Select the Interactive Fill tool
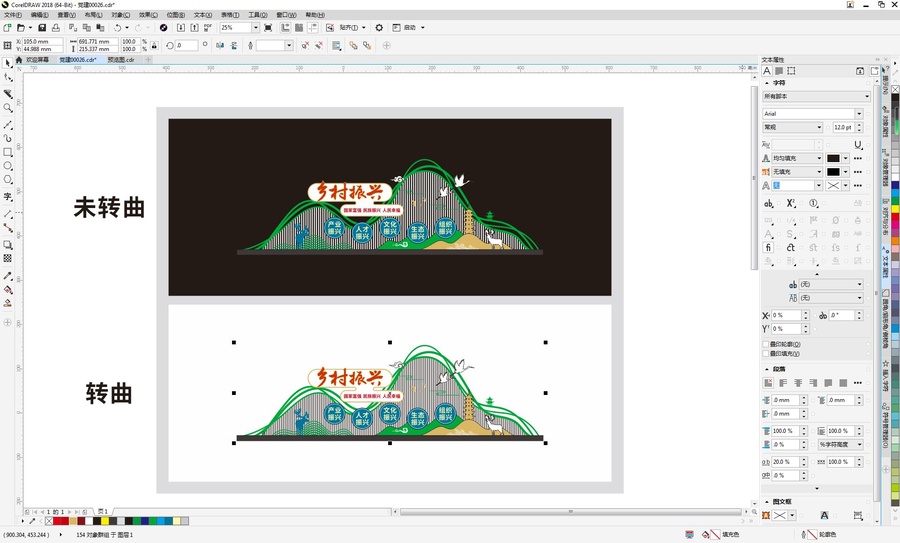 pos(7,290)
